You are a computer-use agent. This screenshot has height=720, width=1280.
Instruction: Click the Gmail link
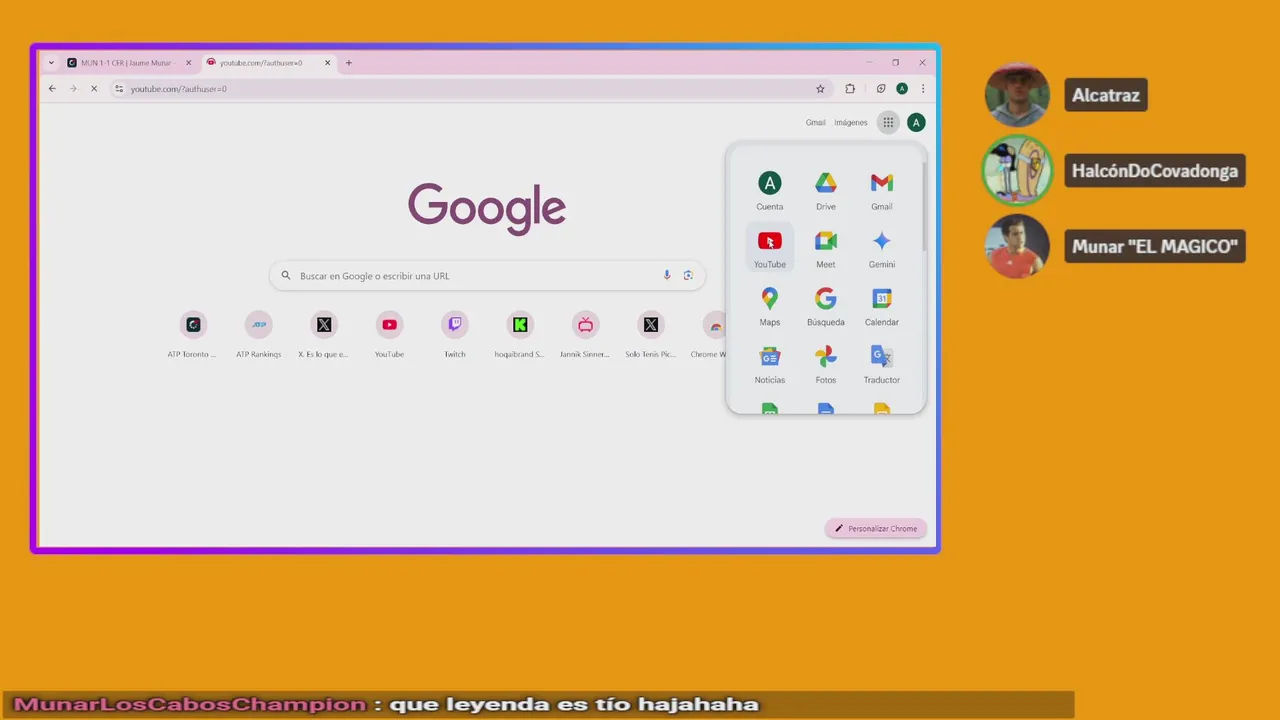pos(816,122)
